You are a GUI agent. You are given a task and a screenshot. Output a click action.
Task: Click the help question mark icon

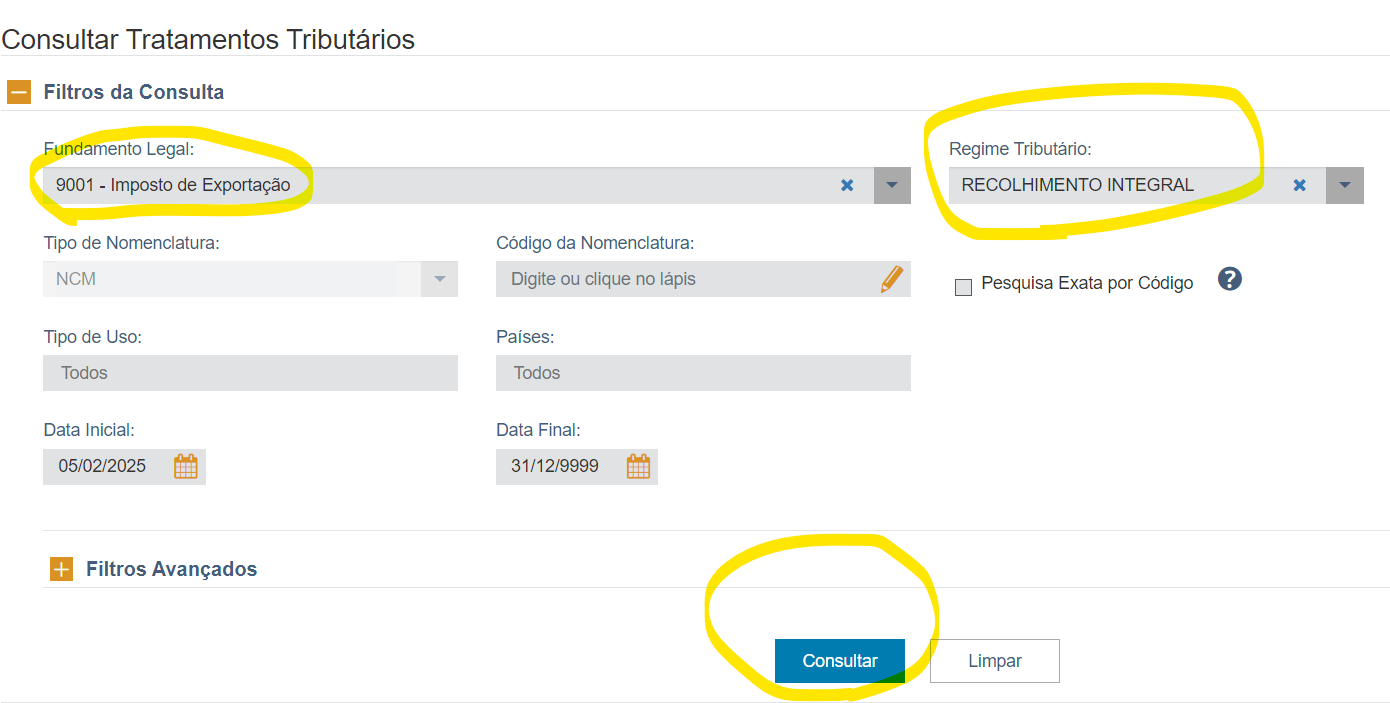pos(1229,279)
